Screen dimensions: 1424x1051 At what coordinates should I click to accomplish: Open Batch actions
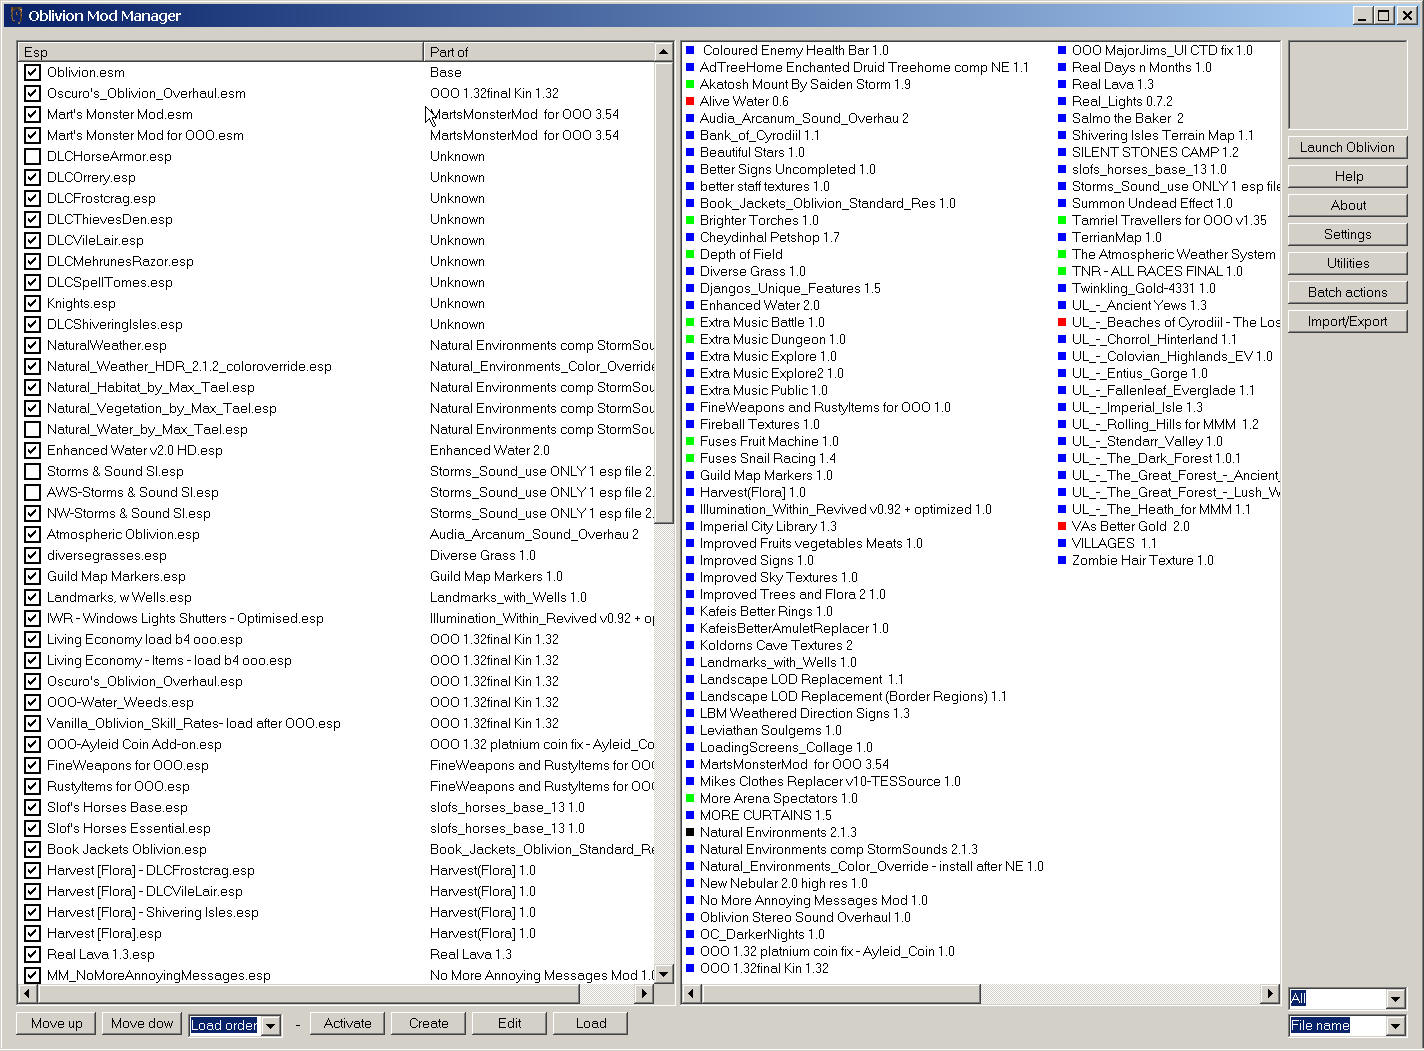click(1347, 292)
